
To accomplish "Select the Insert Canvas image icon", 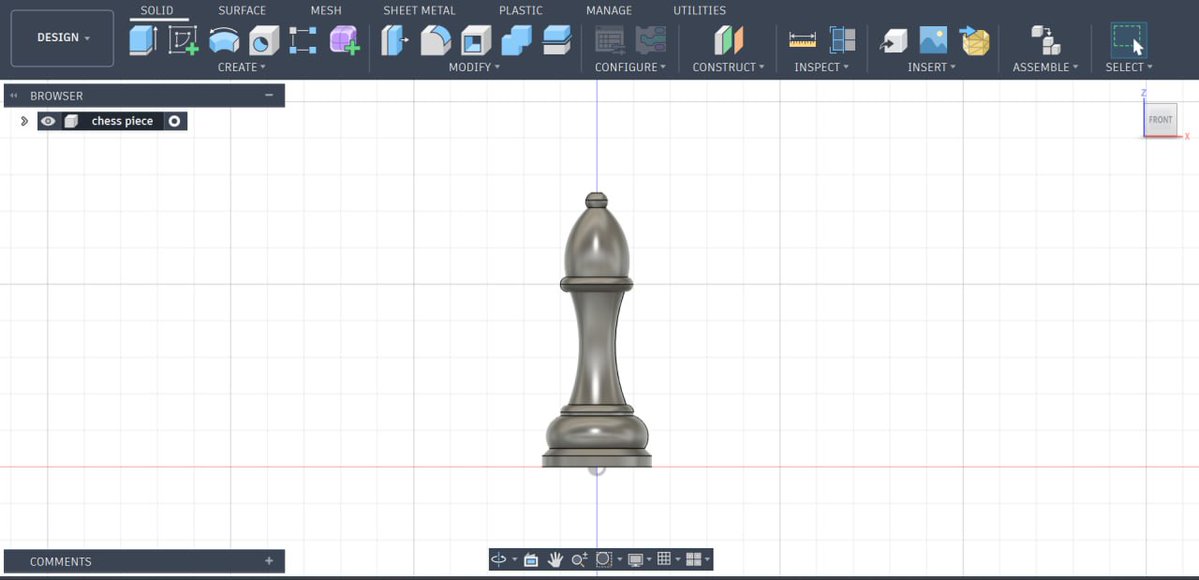I will [933, 40].
